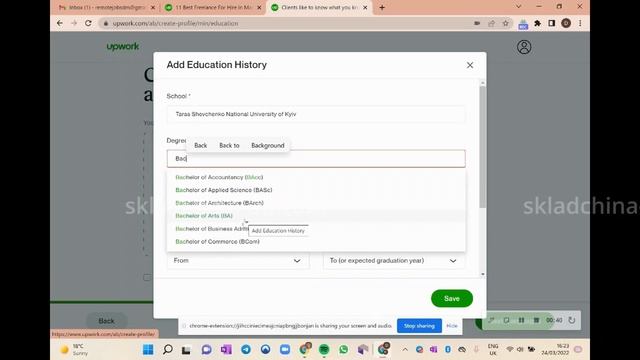640x360 pixels.
Task: Click the Degree input field containing 'Bac'
Action: click(x=316, y=158)
